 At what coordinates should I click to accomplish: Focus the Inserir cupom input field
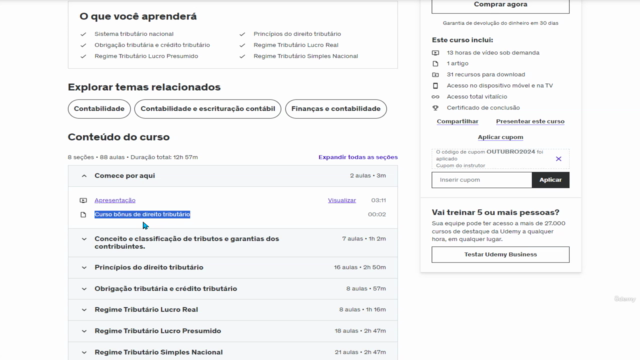pyautogui.click(x=482, y=180)
